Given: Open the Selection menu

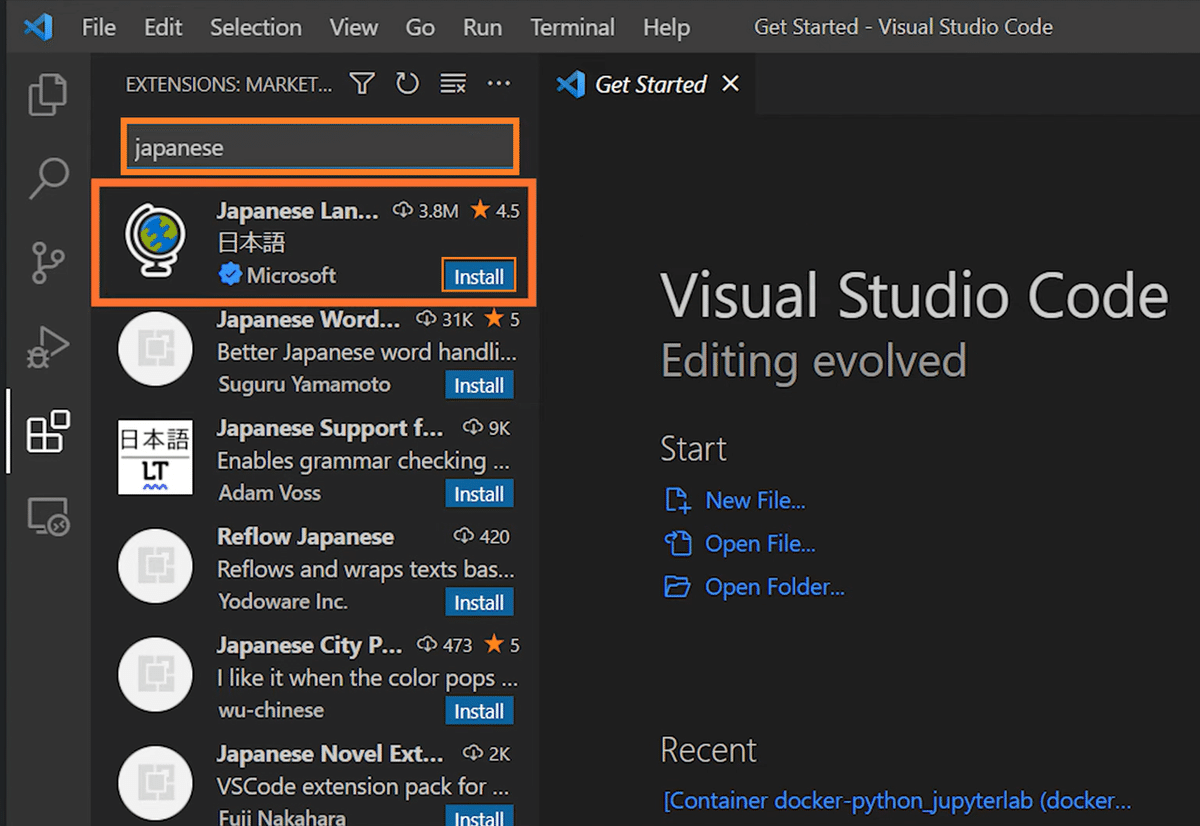Looking at the screenshot, I should tap(255, 27).
